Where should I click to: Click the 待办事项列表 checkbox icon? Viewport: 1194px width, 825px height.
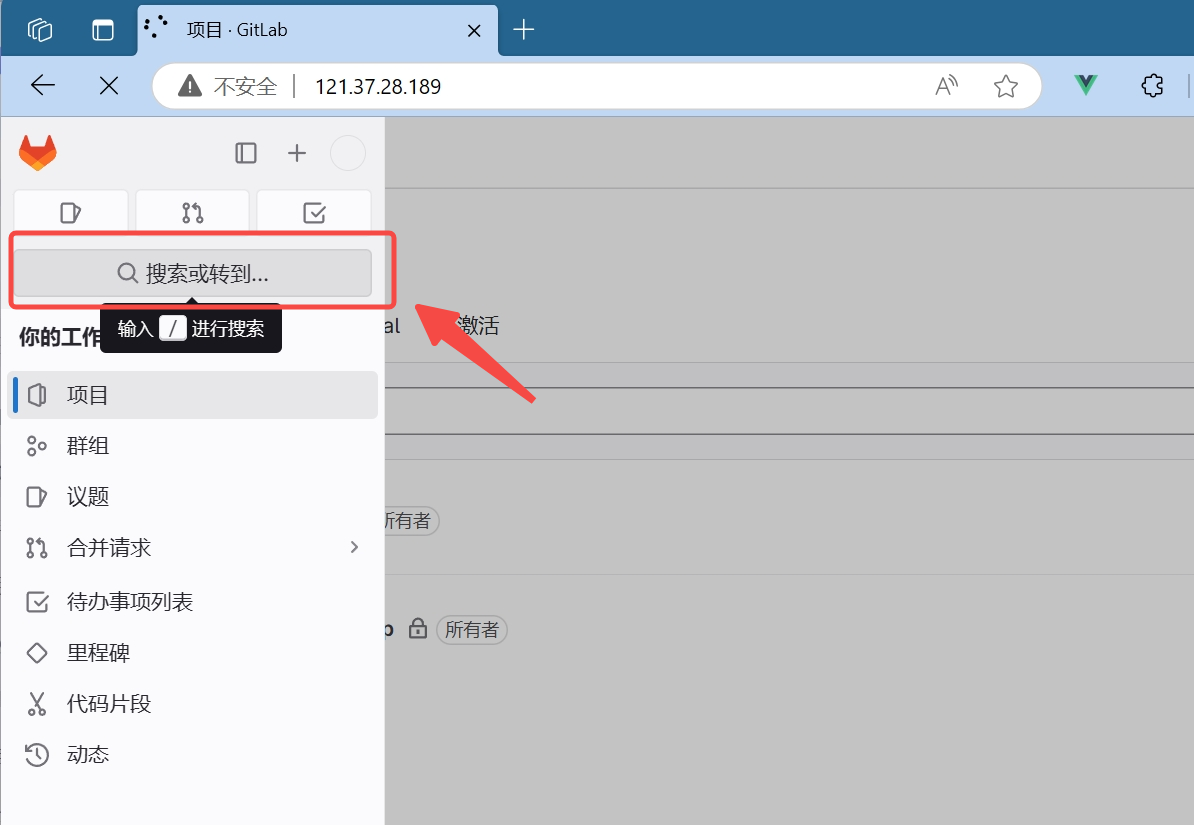(x=37, y=602)
